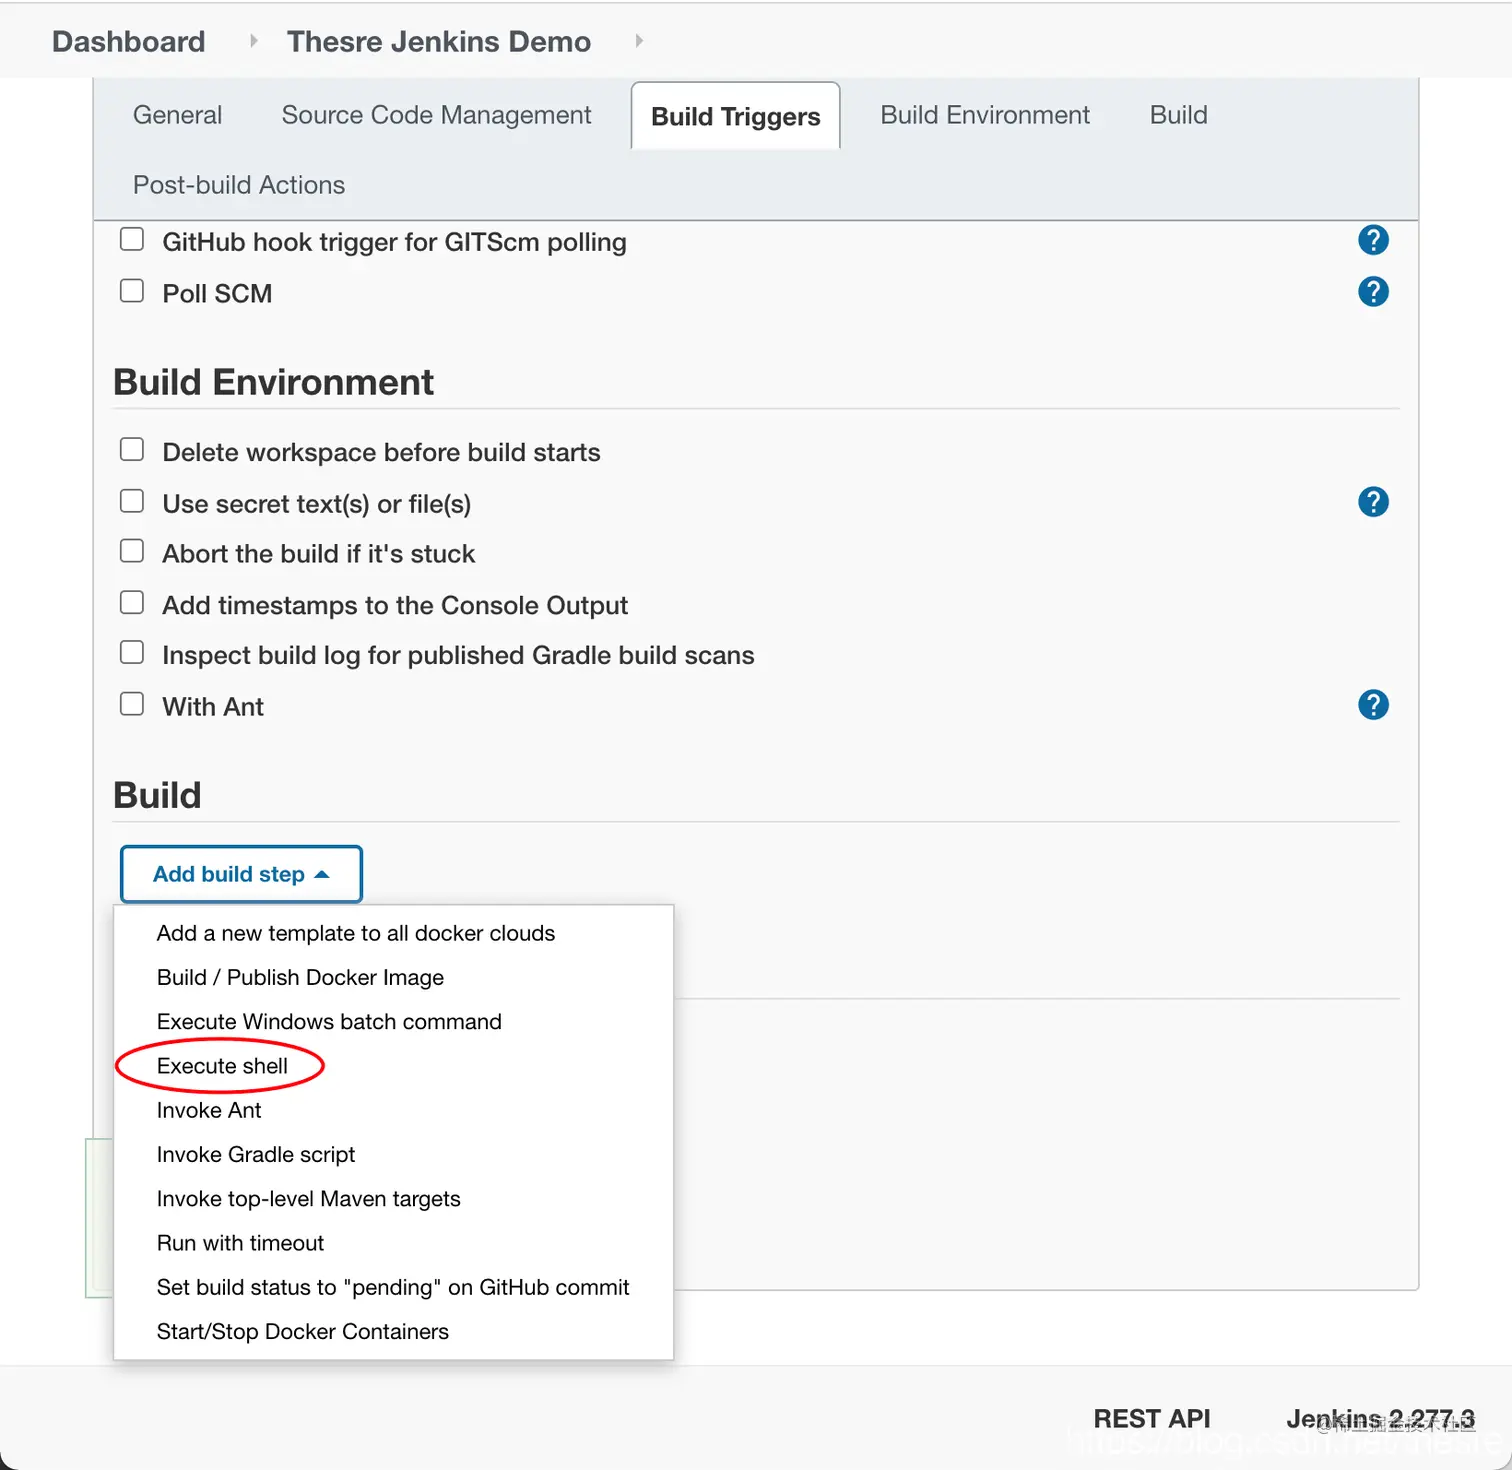1512x1470 pixels.
Task: Go to the Build Environment tab
Action: (985, 115)
